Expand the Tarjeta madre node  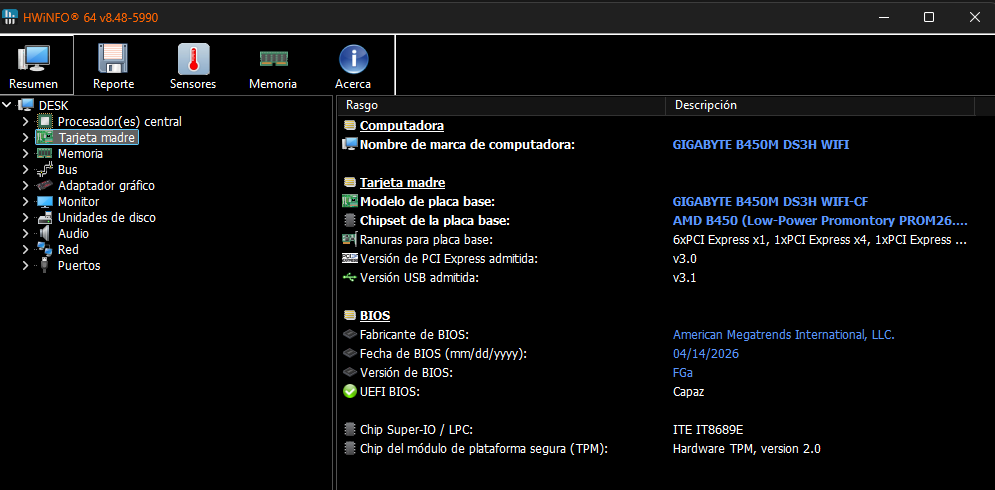(x=25, y=137)
